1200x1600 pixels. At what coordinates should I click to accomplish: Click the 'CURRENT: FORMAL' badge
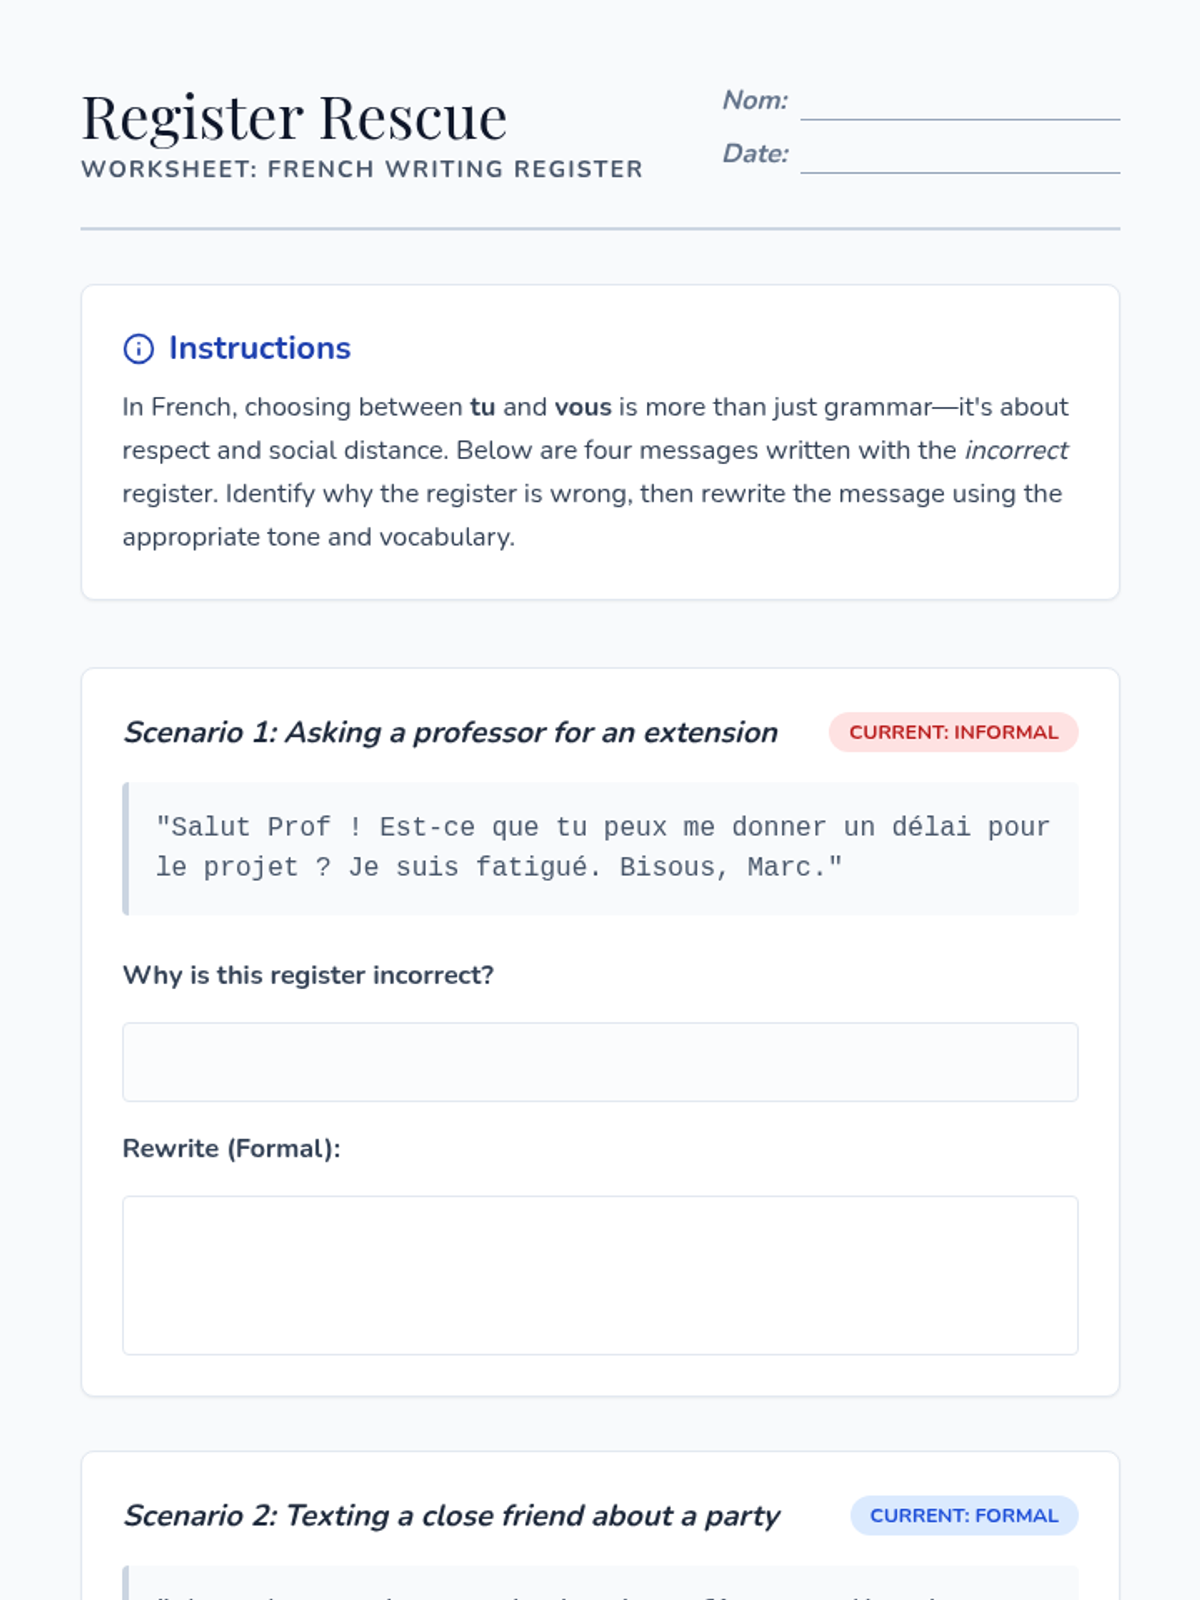coord(964,1516)
